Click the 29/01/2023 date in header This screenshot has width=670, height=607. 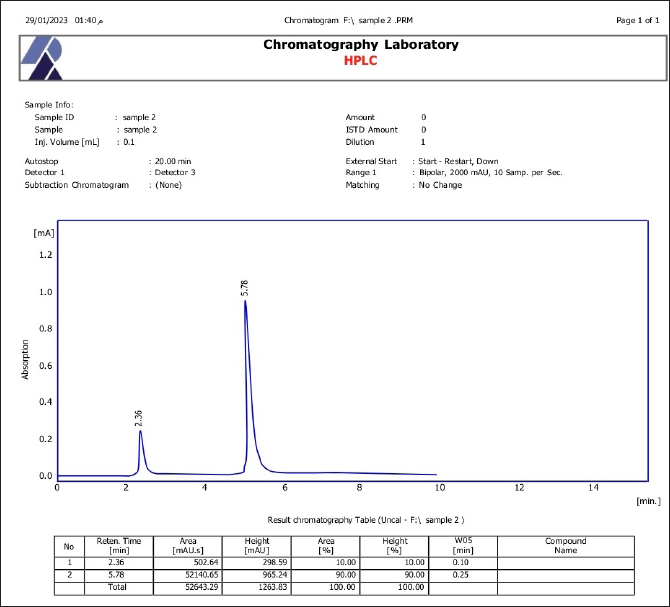click(47, 20)
